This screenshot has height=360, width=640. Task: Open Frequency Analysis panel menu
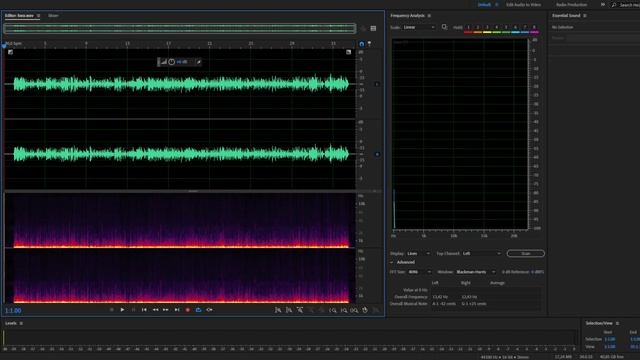click(x=429, y=16)
